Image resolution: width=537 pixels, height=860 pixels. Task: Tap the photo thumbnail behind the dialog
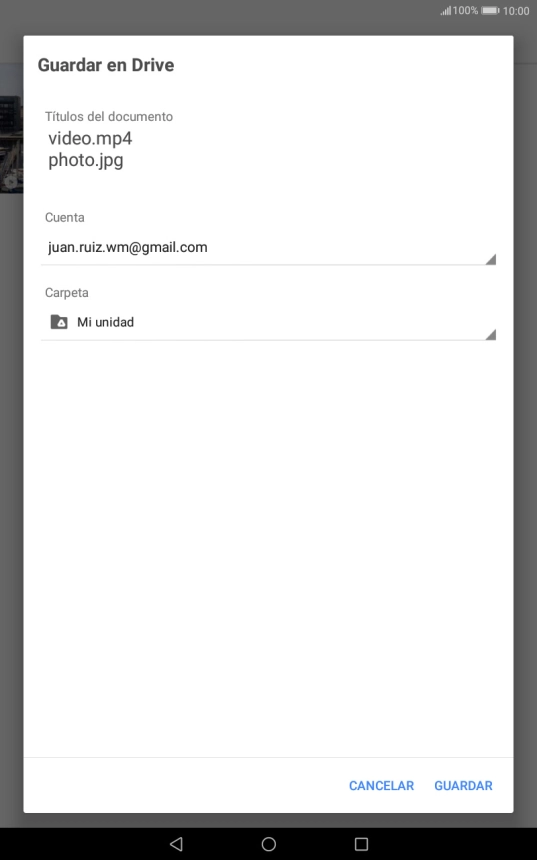(x=11, y=144)
